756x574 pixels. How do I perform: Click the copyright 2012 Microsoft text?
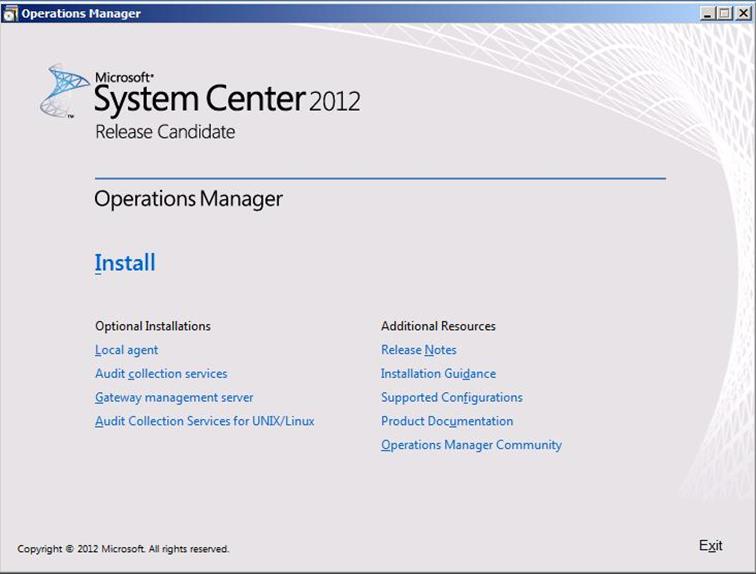point(123,549)
